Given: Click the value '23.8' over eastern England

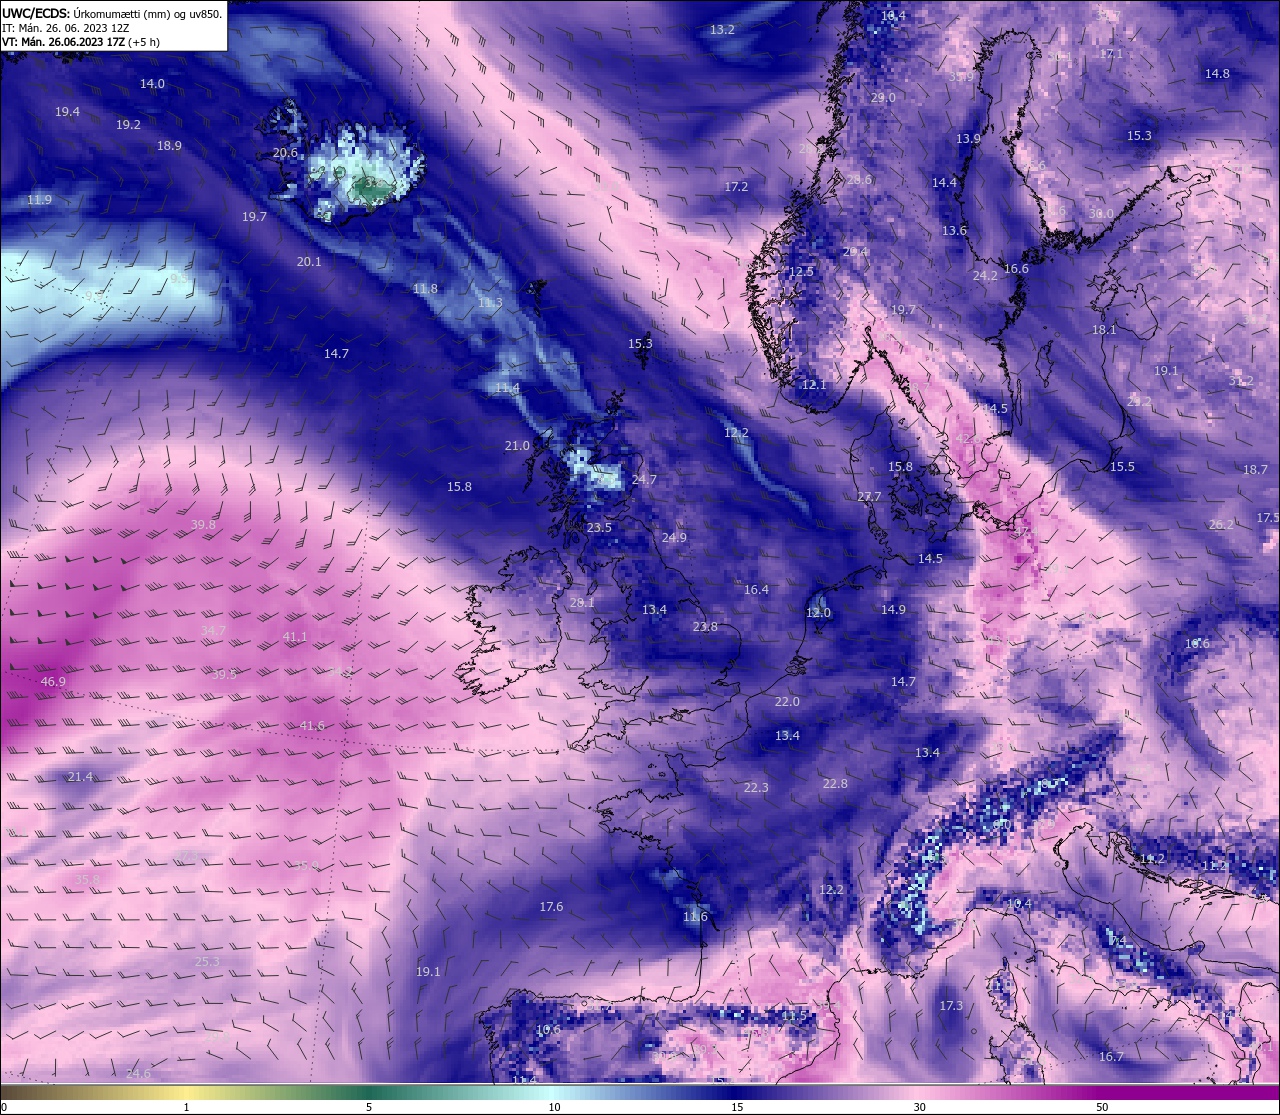Looking at the screenshot, I should click(x=705, y=627).
